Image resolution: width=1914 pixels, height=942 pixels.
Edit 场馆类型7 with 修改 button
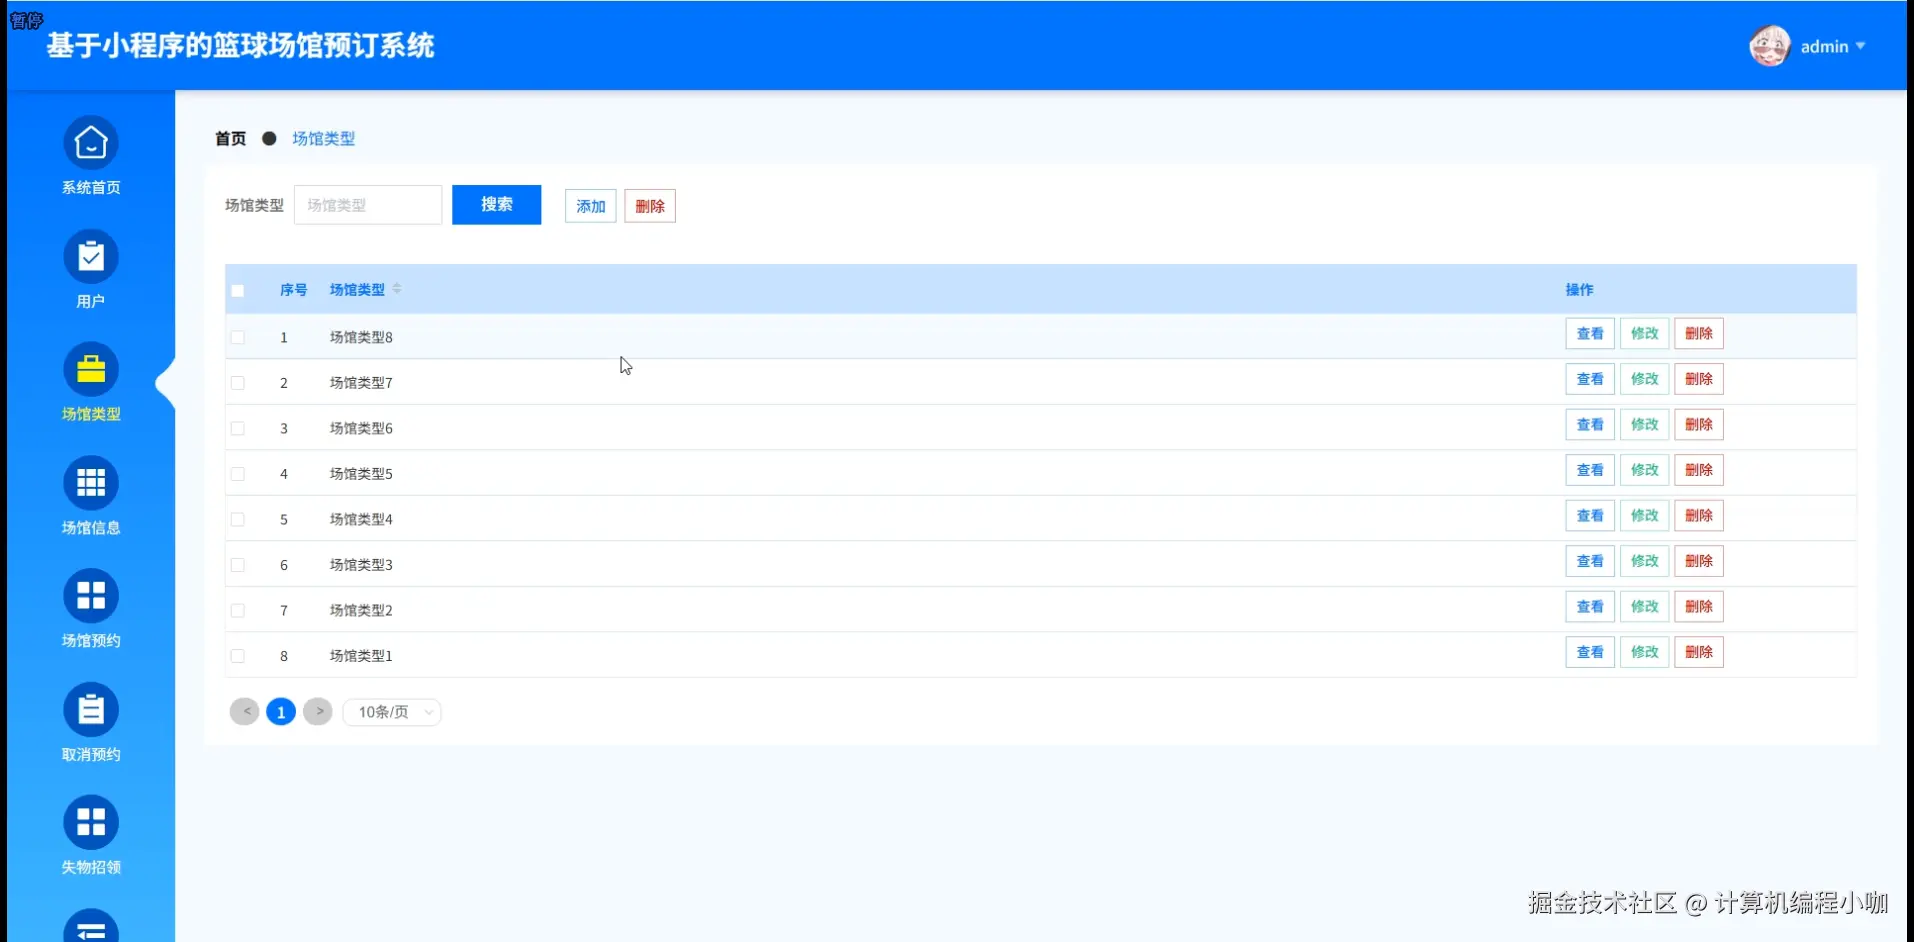(1645, 379)
